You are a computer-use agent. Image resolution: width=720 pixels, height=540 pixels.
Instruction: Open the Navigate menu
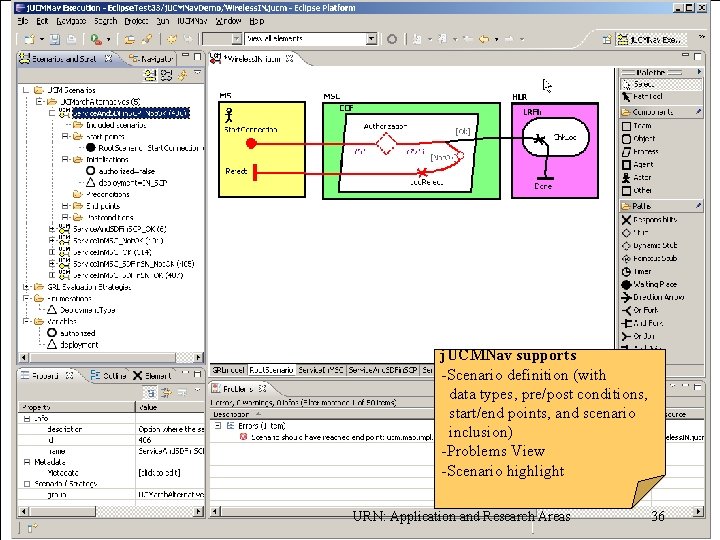71,21
